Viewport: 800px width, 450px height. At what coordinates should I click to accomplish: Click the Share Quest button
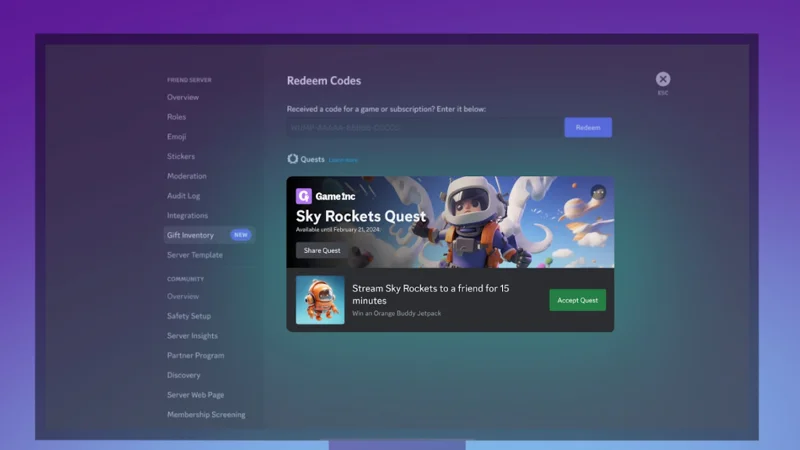pos(322,251)
